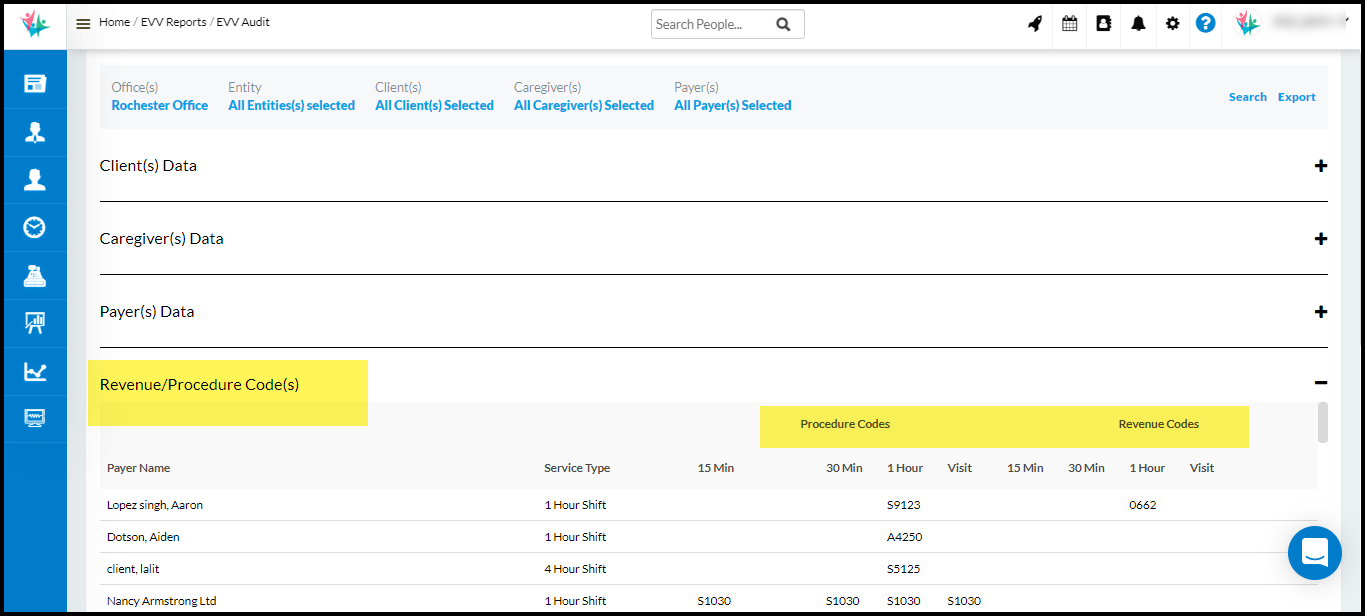
Task: Select the cash register sidebar icon
Action: [x=35, y=275]
